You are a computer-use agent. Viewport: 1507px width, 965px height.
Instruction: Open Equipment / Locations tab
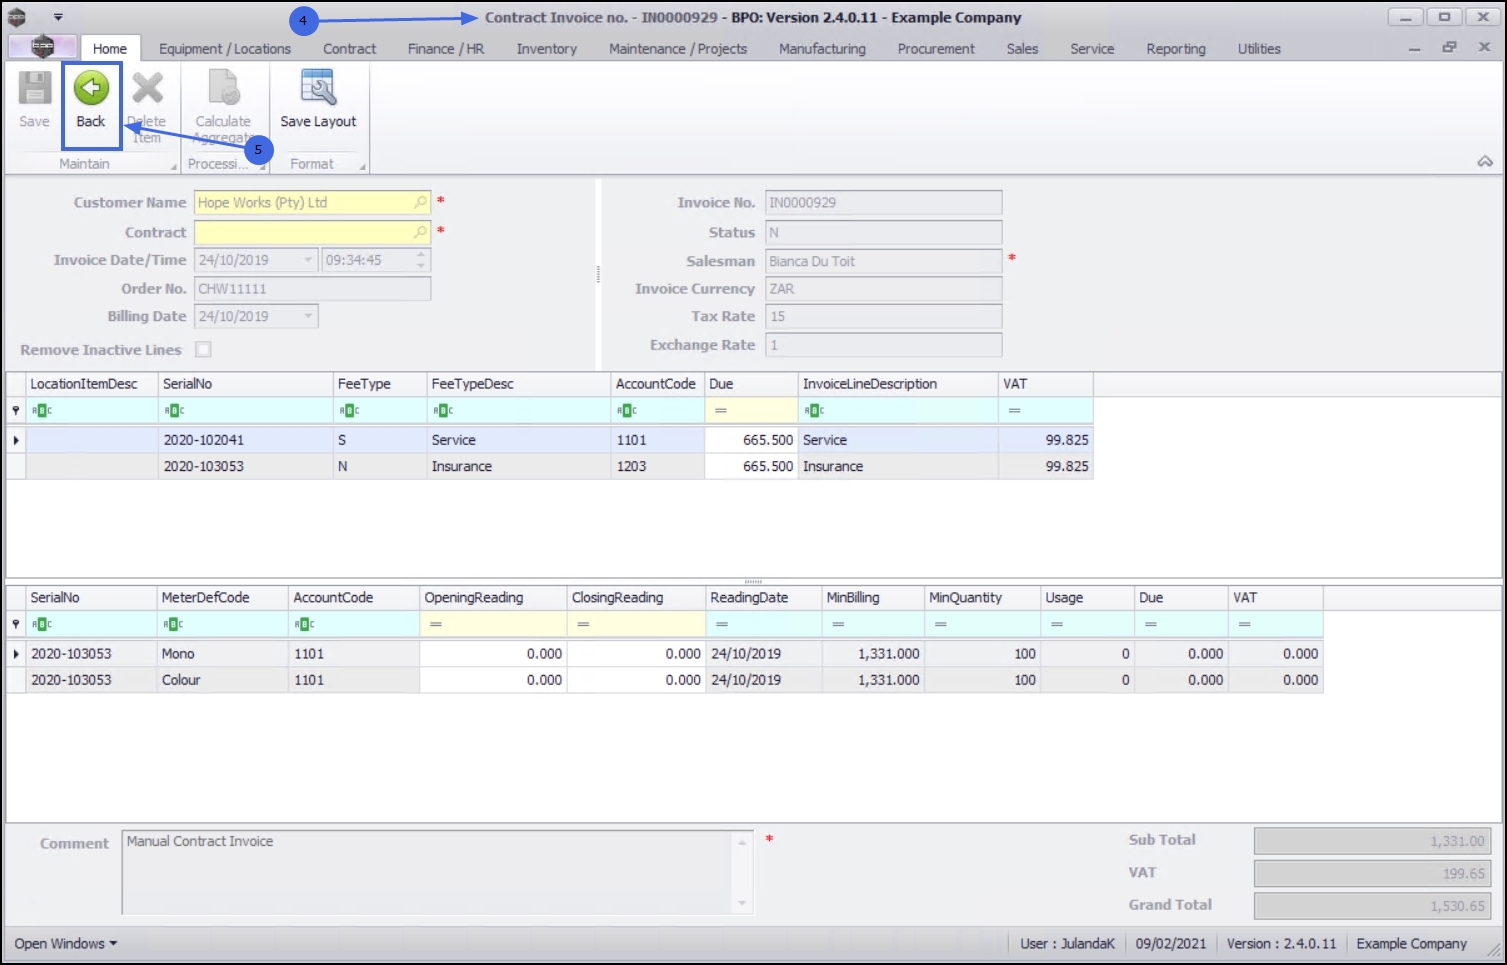(x=225, y=48)
